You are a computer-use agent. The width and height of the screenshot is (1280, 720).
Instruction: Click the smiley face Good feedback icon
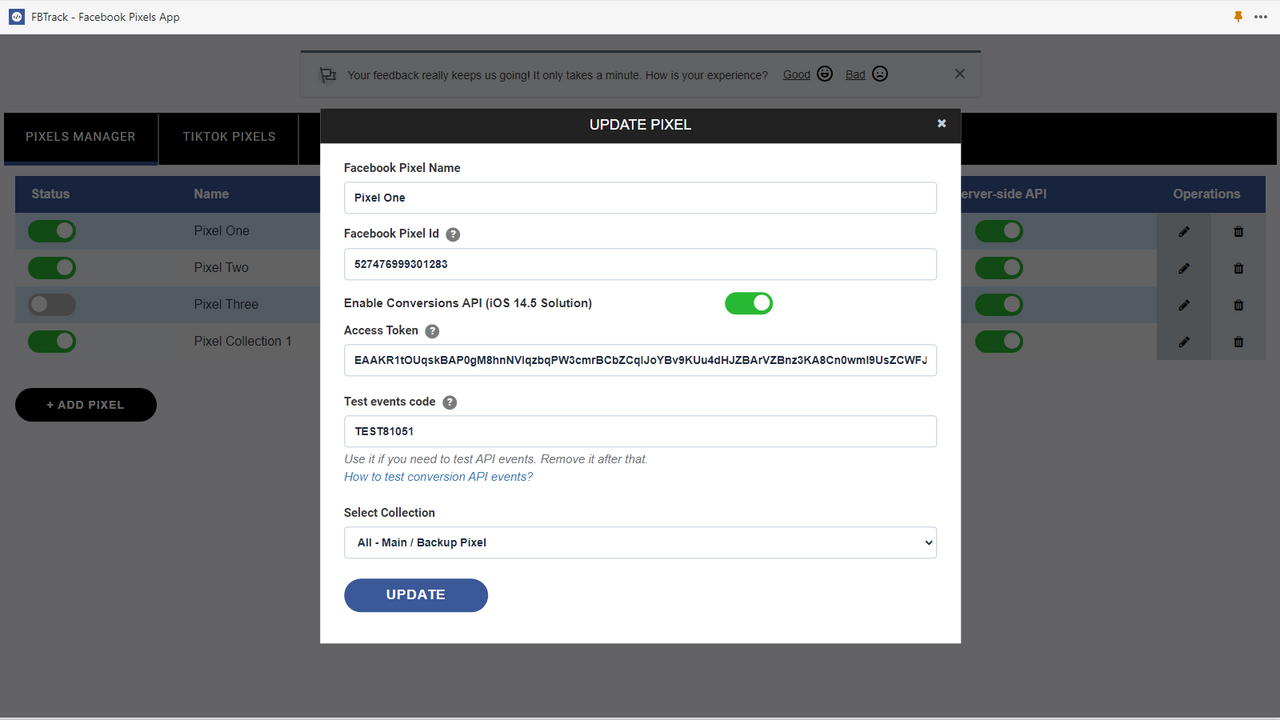825,74
